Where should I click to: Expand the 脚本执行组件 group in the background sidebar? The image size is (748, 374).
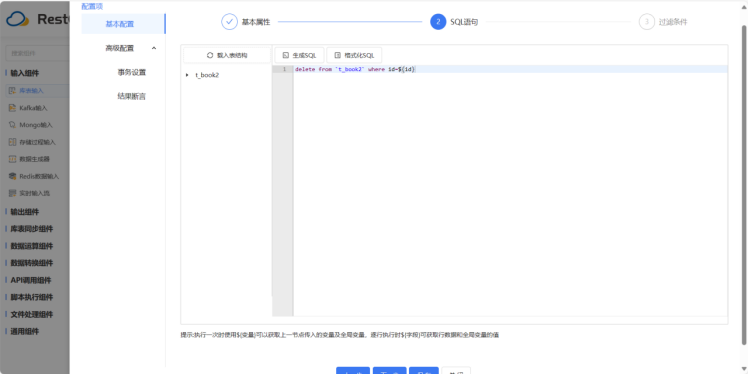coord(31,297)
